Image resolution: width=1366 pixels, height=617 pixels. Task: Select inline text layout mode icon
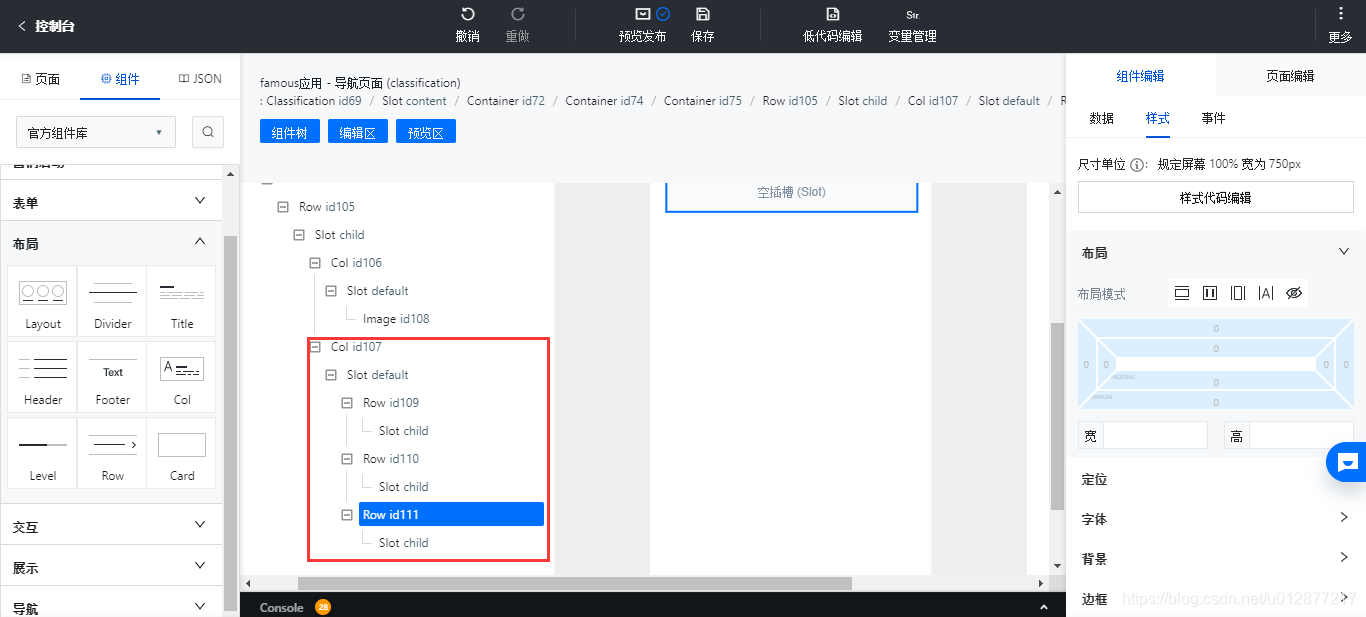click(x=1266, y=293)
